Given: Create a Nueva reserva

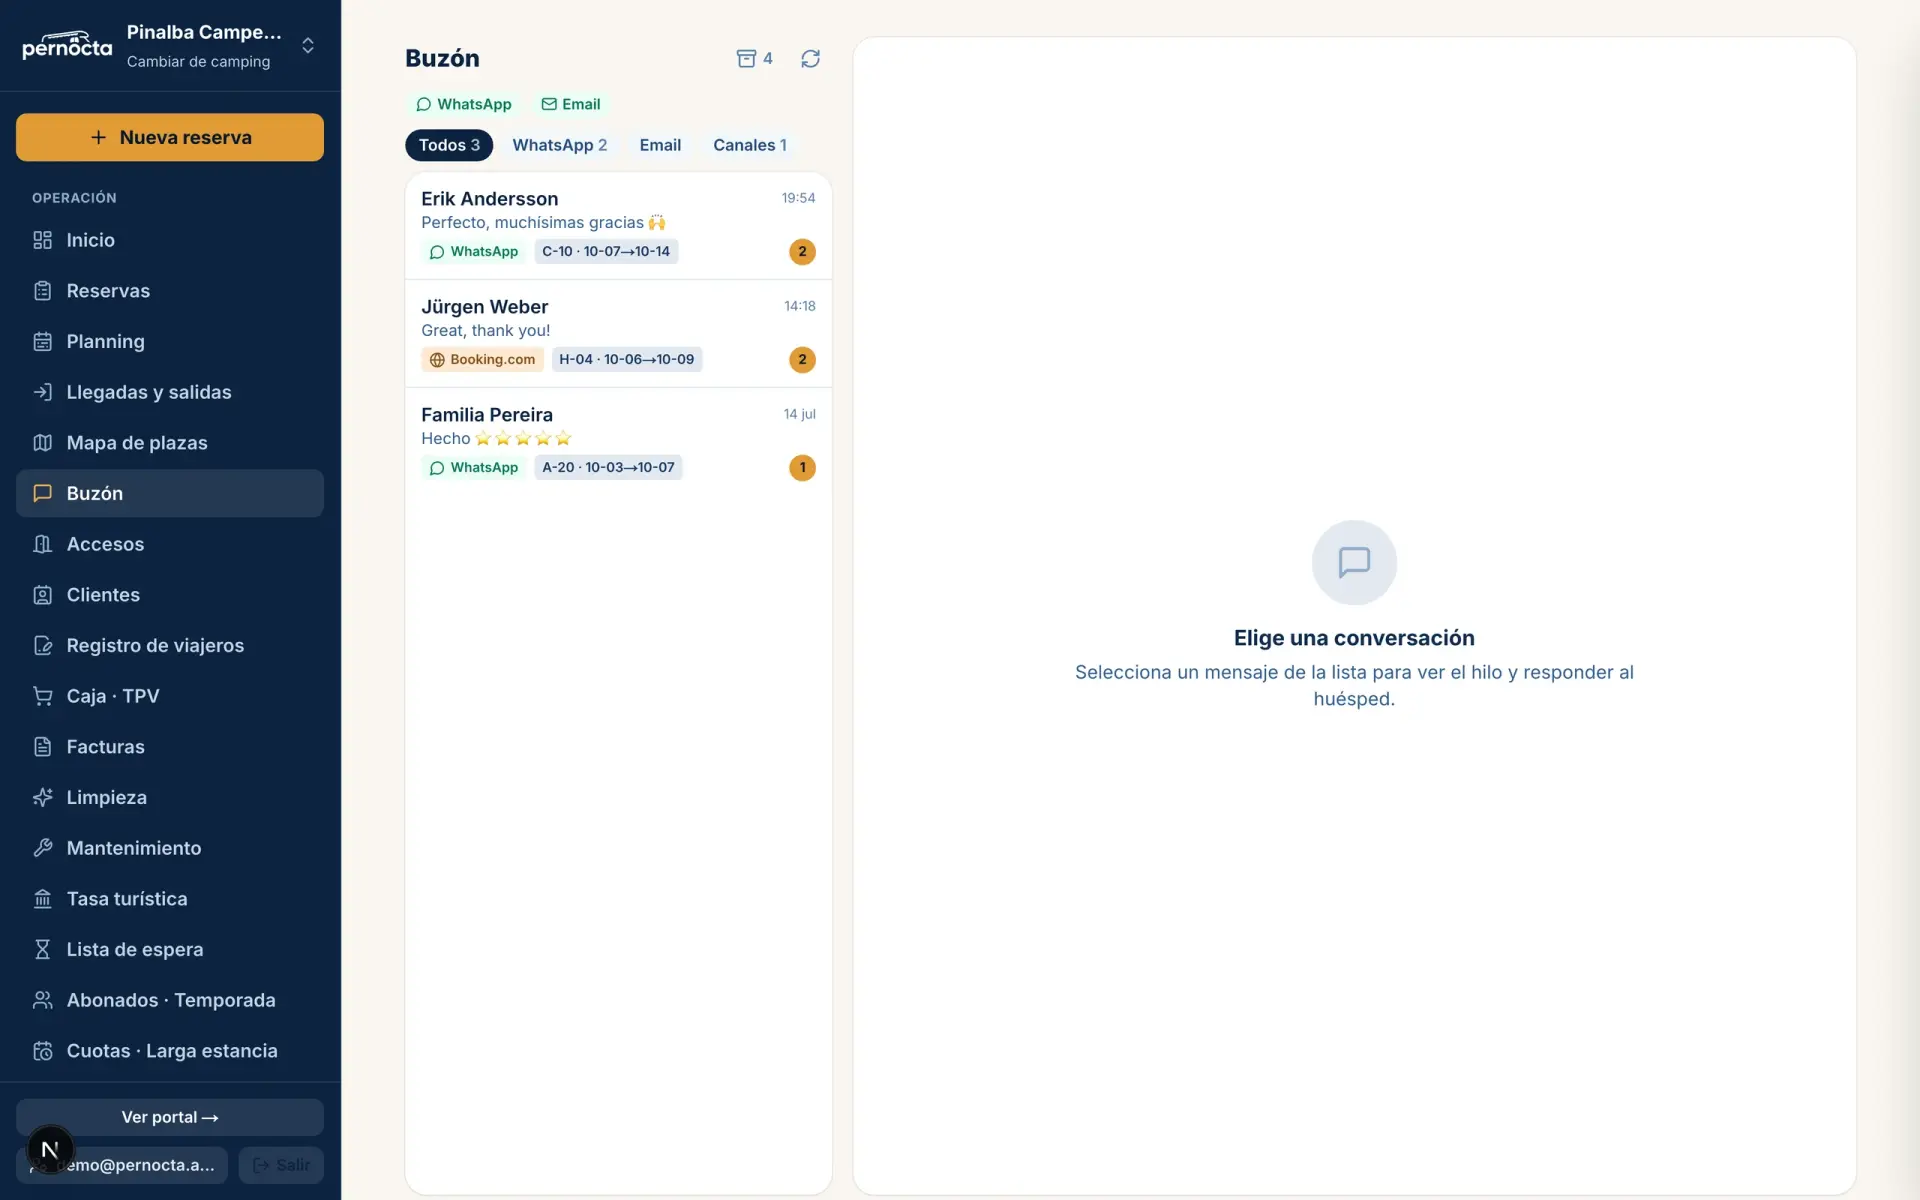Looking at the screenshot, I should tap(170, 137).
